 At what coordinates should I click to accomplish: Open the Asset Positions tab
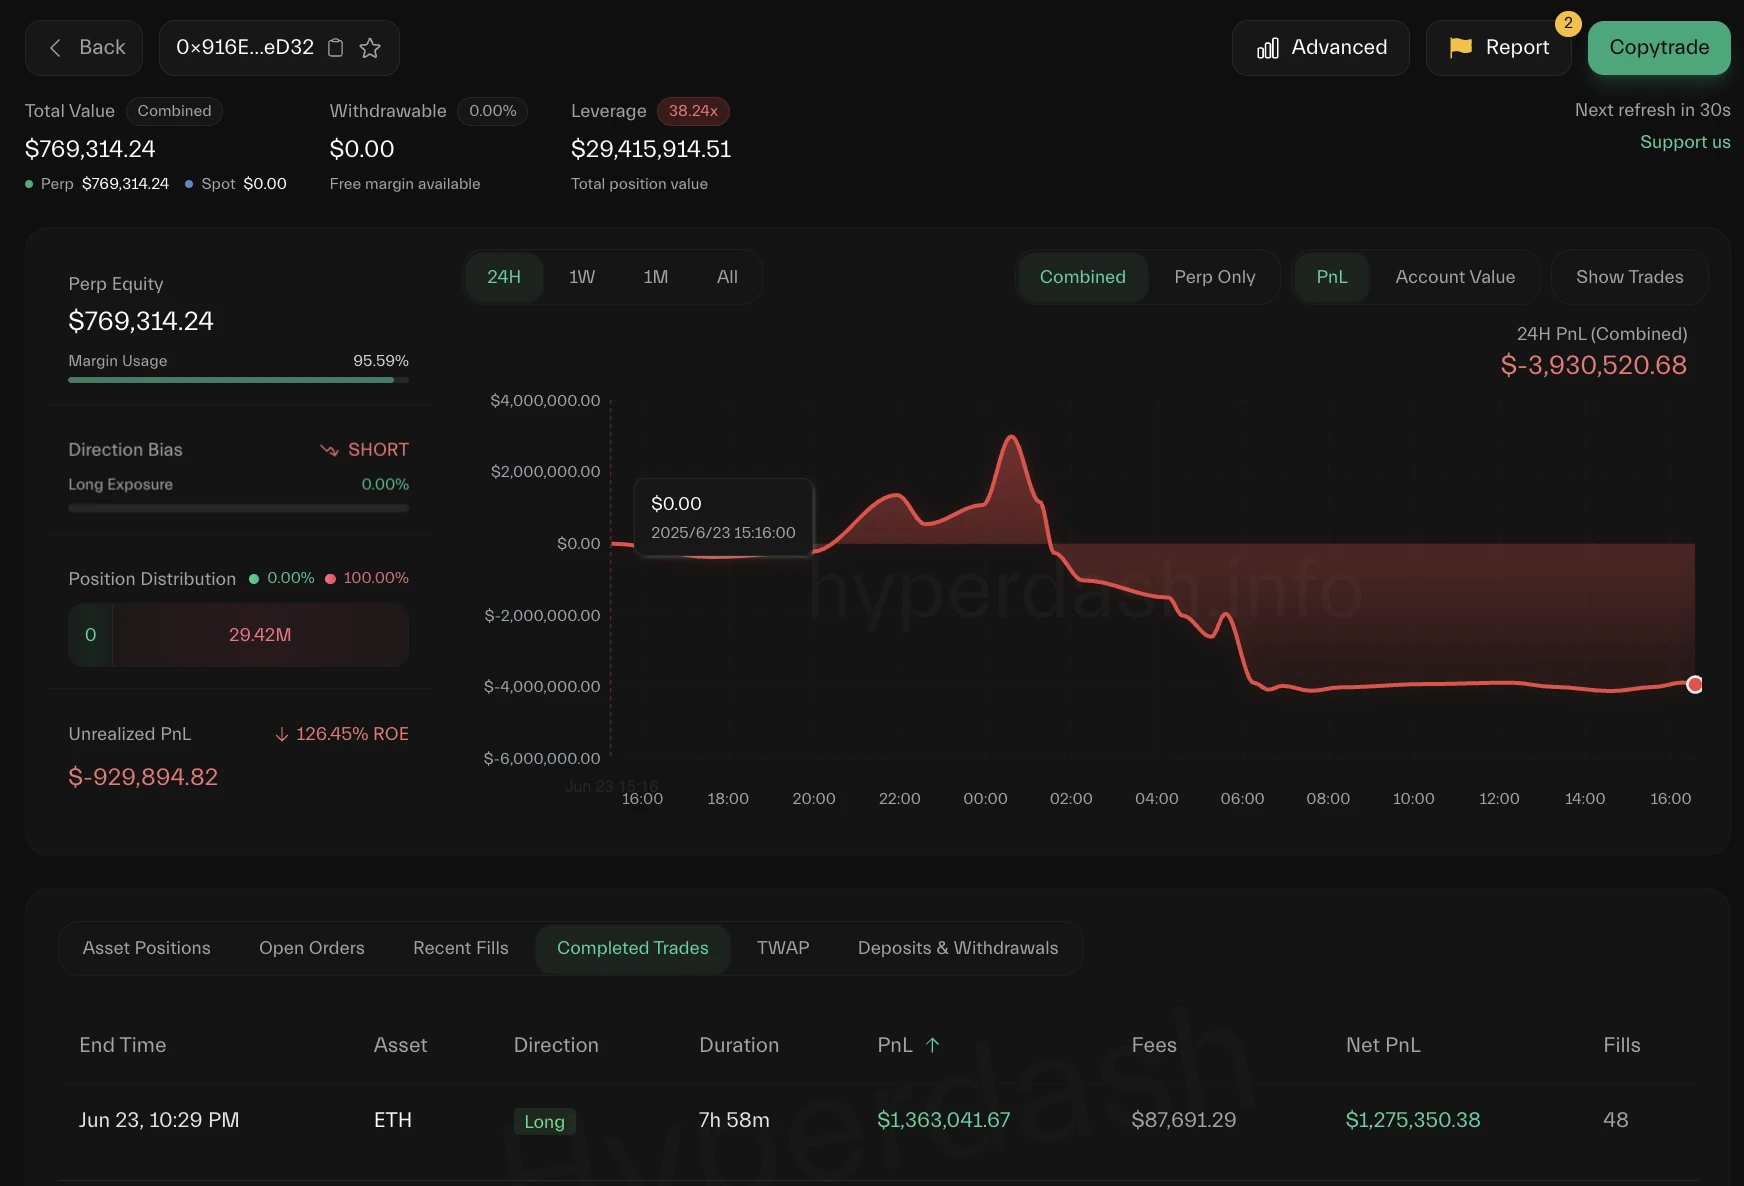point(146,948)
